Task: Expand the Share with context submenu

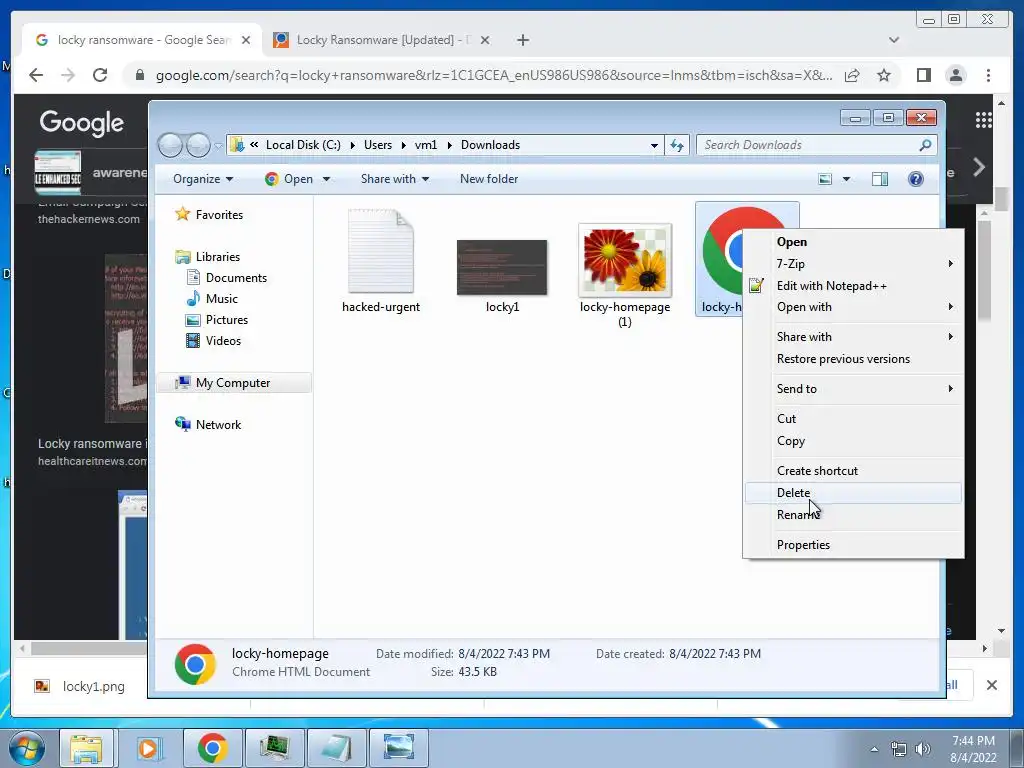Action: (853, 337)
